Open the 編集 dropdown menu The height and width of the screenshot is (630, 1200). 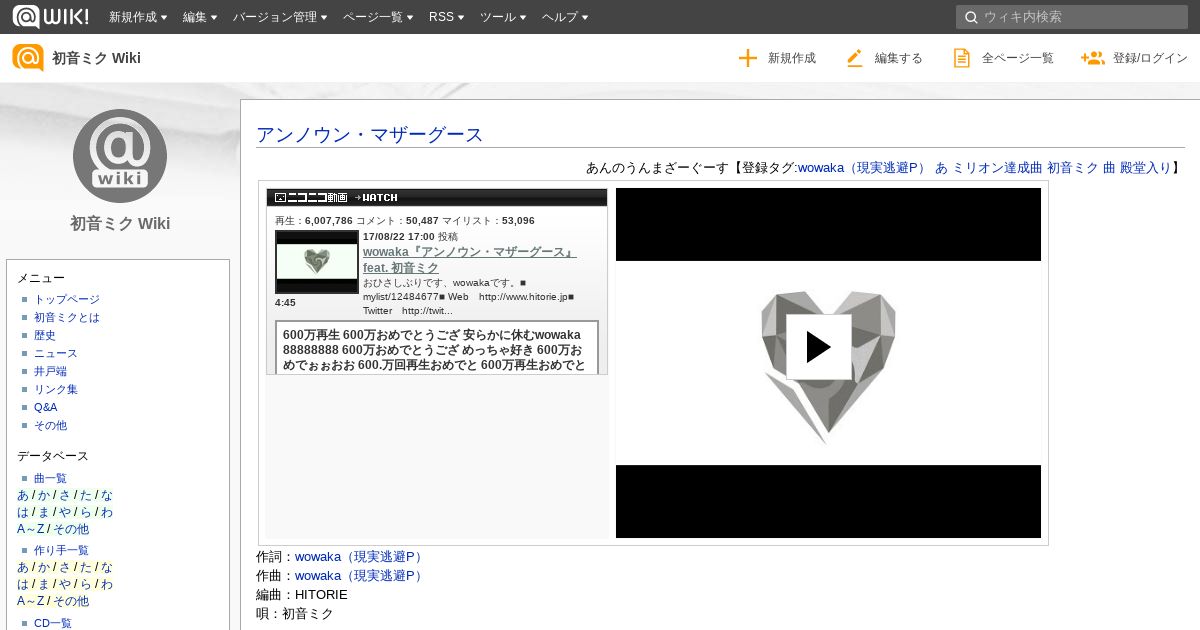tap(200, 17)
